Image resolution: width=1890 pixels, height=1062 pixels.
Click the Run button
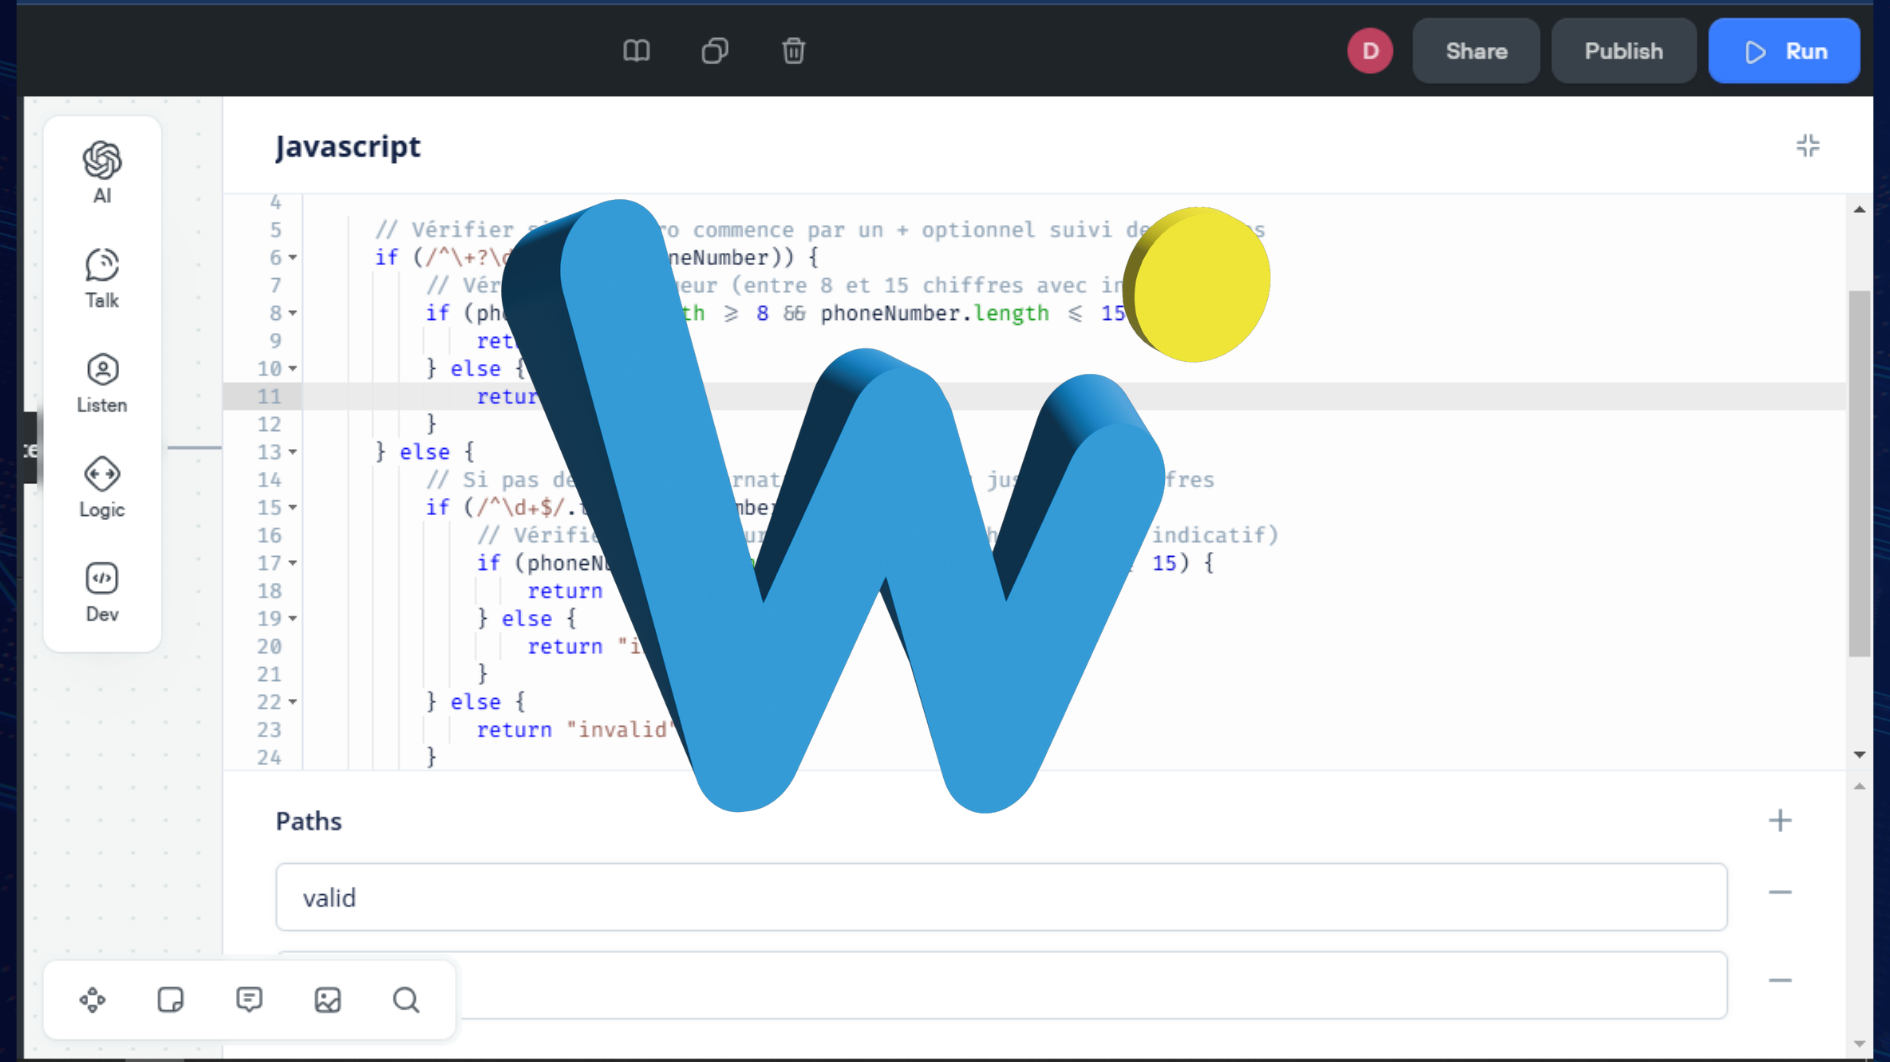coord(1784,51)
